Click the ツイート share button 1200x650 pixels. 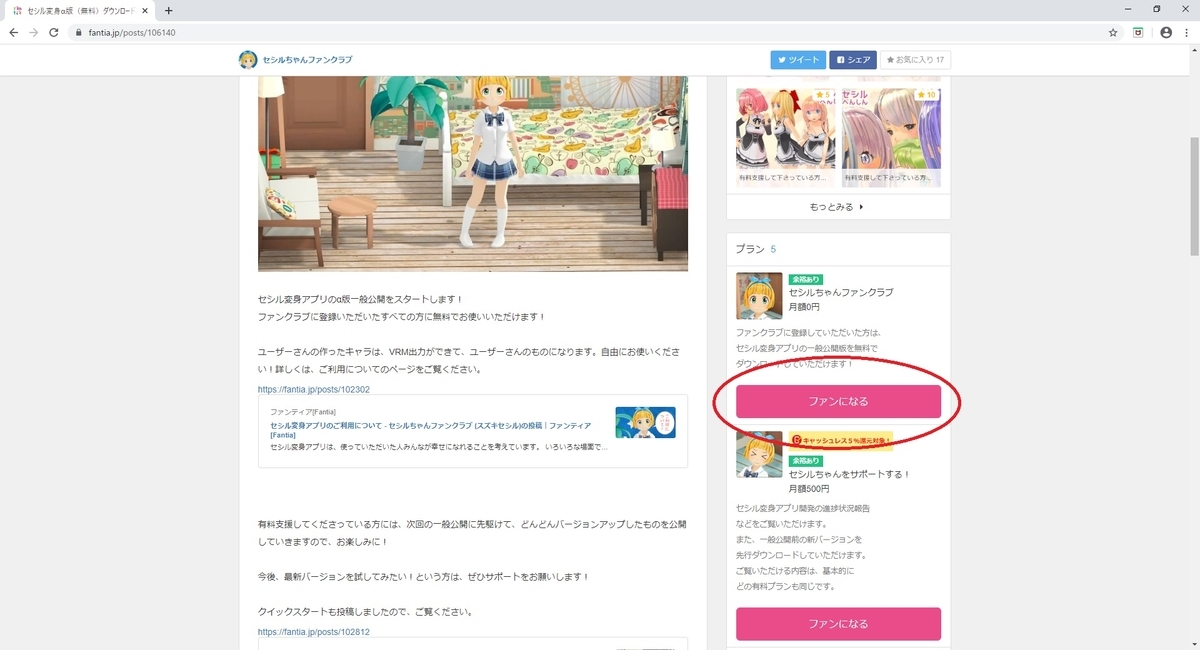[x=798, y=60]
